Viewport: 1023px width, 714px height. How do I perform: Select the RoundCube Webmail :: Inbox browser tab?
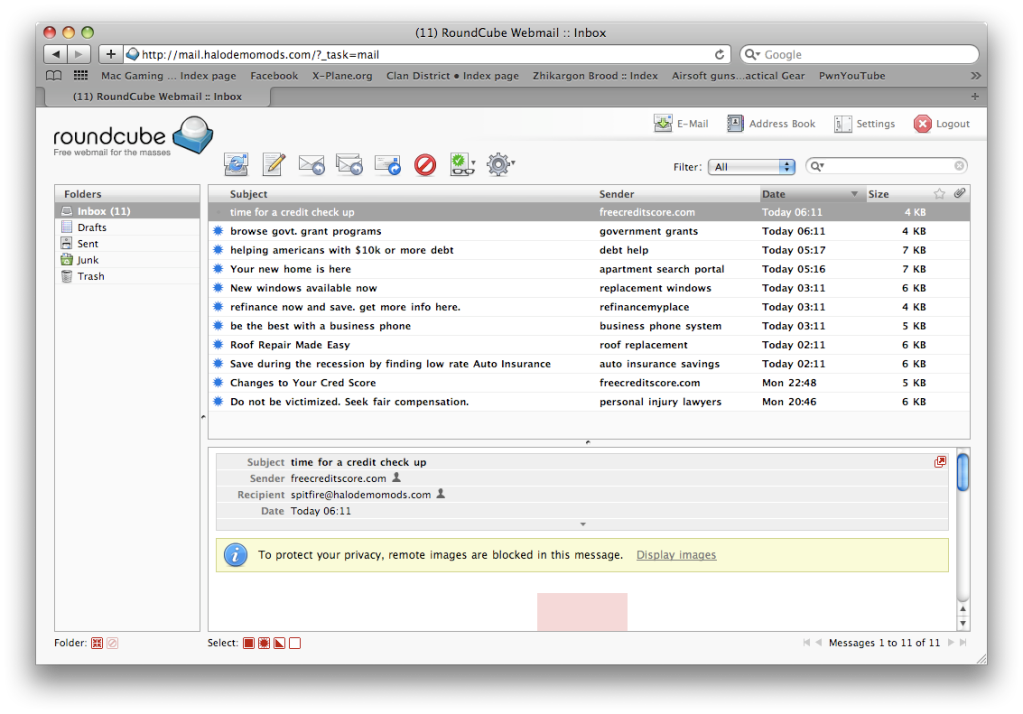pos(157,96)
